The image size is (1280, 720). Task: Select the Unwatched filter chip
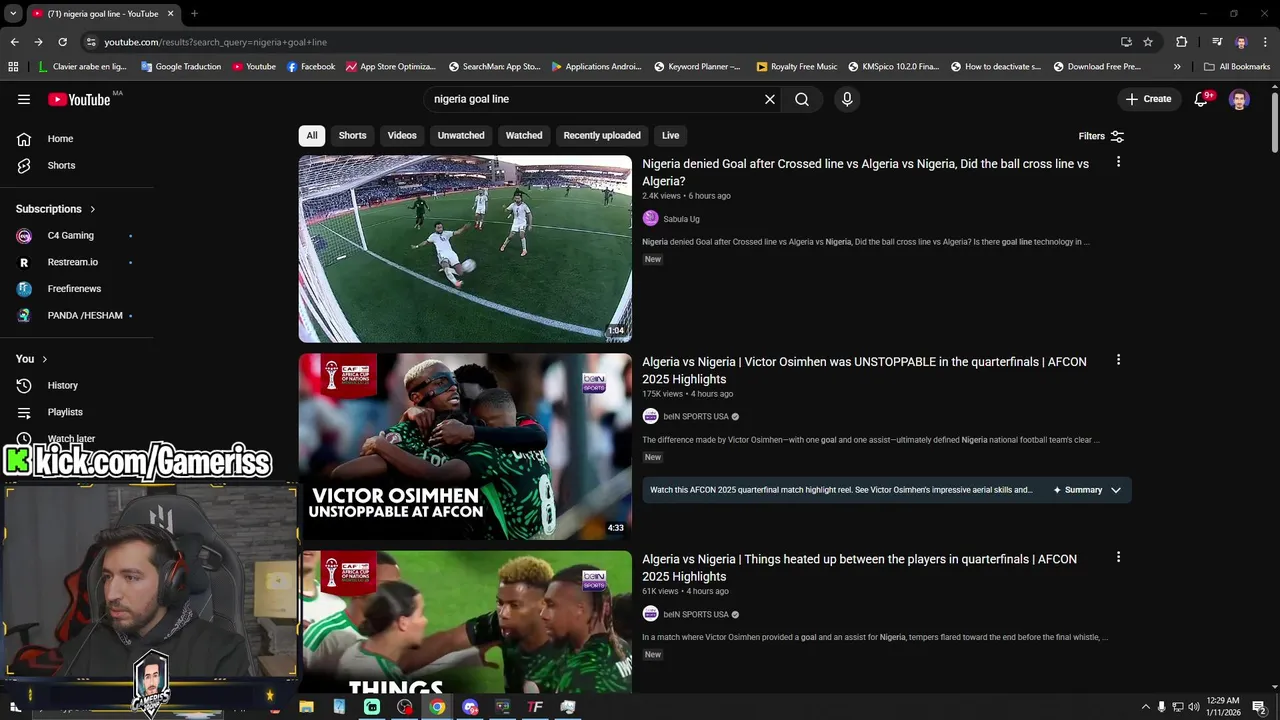coord(461,136)
